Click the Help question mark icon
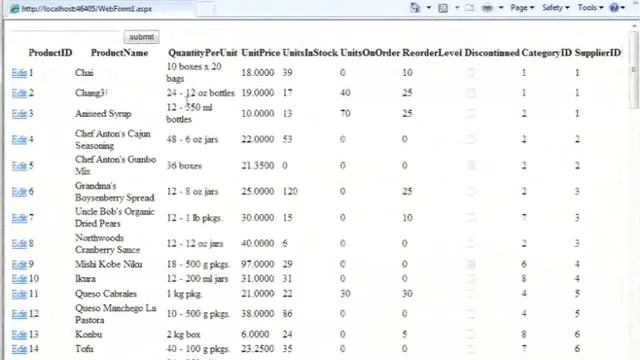Screen dimensions: 640x360 click(x=614, y=8)
